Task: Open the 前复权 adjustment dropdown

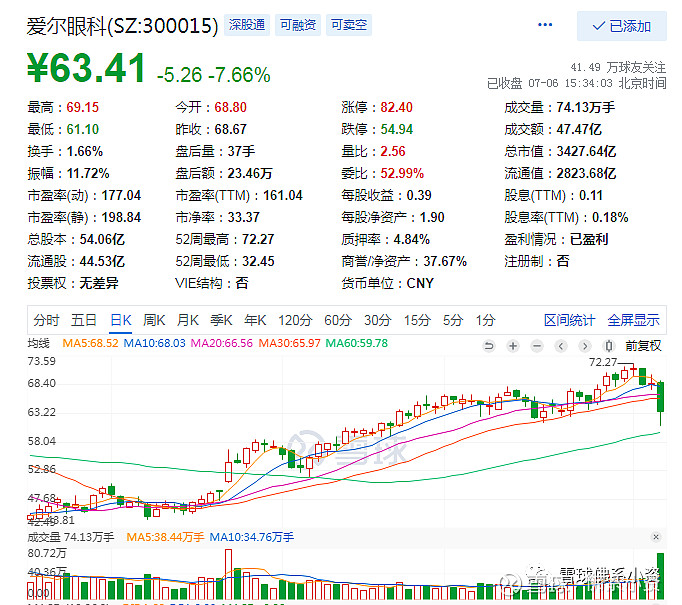Action: point(643,346)
